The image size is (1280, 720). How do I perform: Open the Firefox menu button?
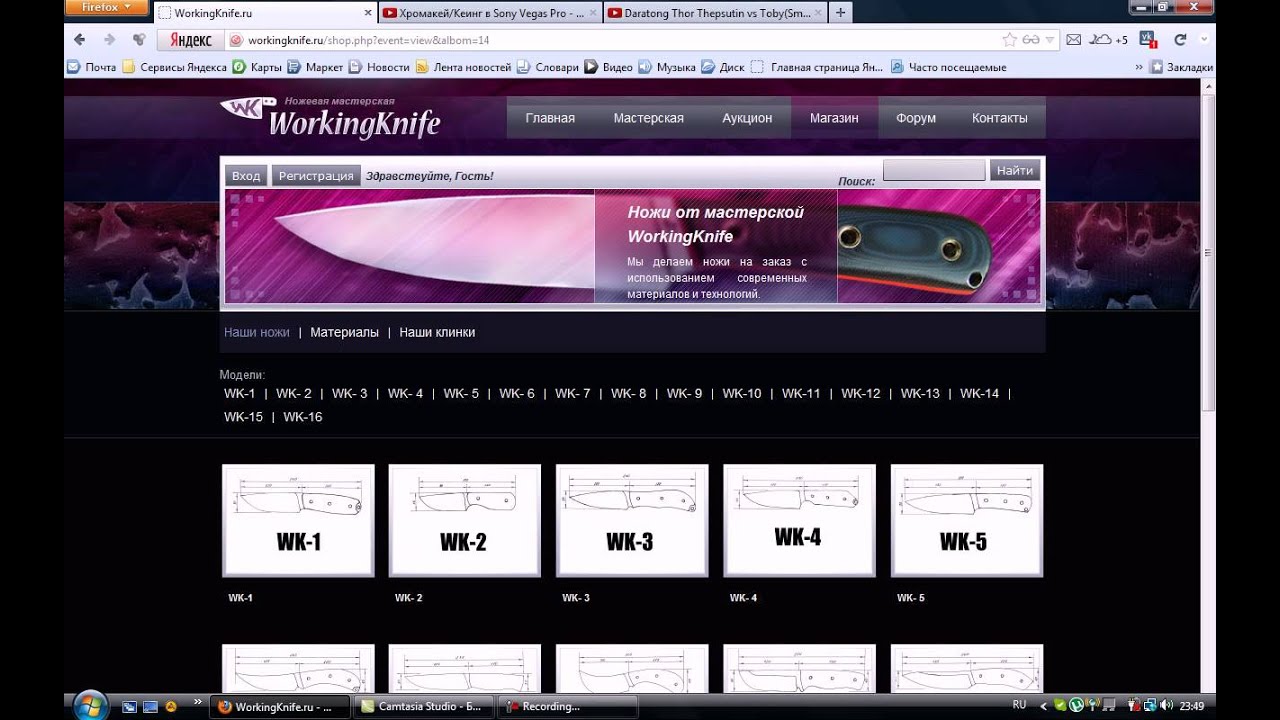[105, 8]
